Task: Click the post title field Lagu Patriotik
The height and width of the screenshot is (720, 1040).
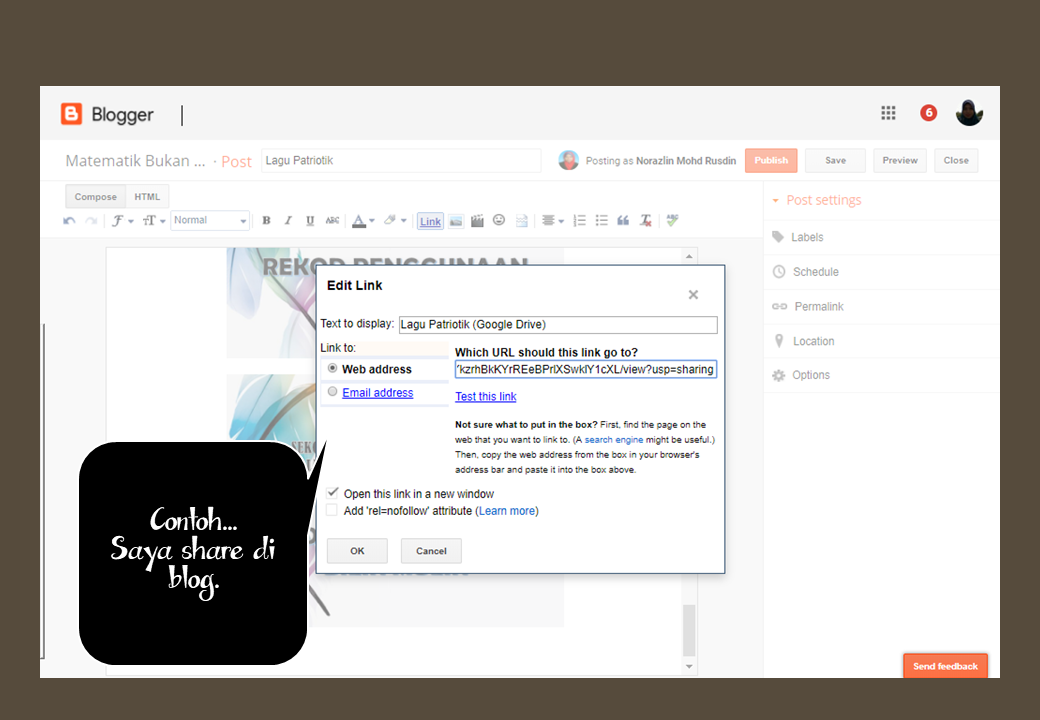Action: click(401, 160)
